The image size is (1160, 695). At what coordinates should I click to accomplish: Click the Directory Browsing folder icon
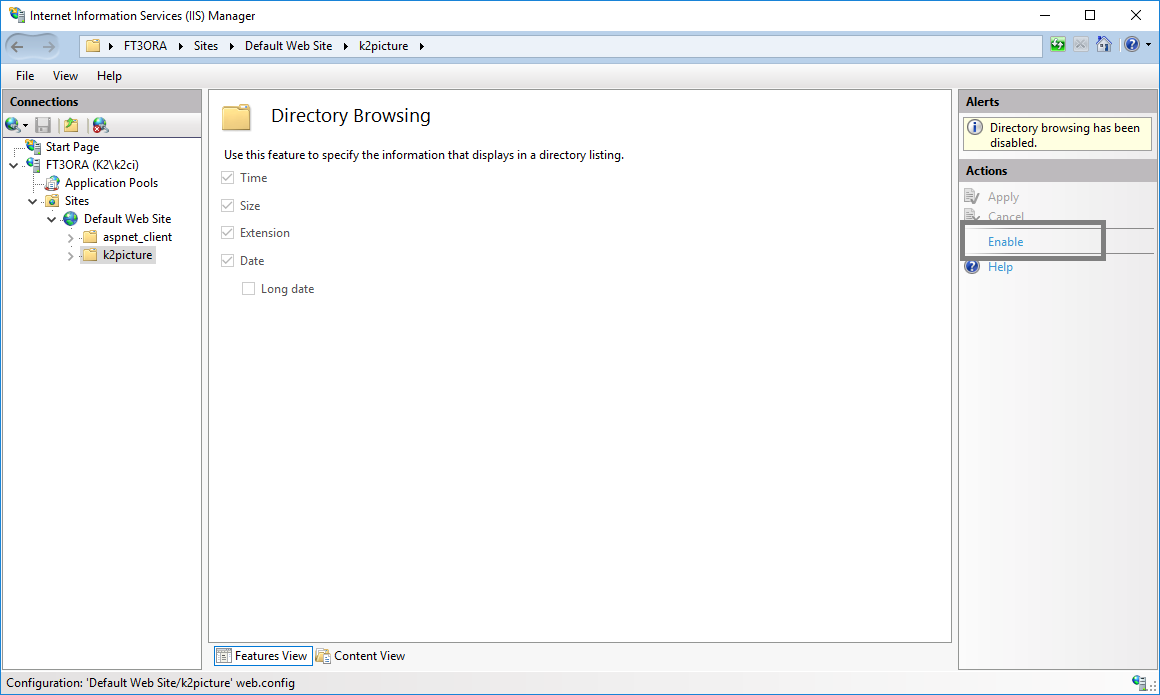[236, 117]
